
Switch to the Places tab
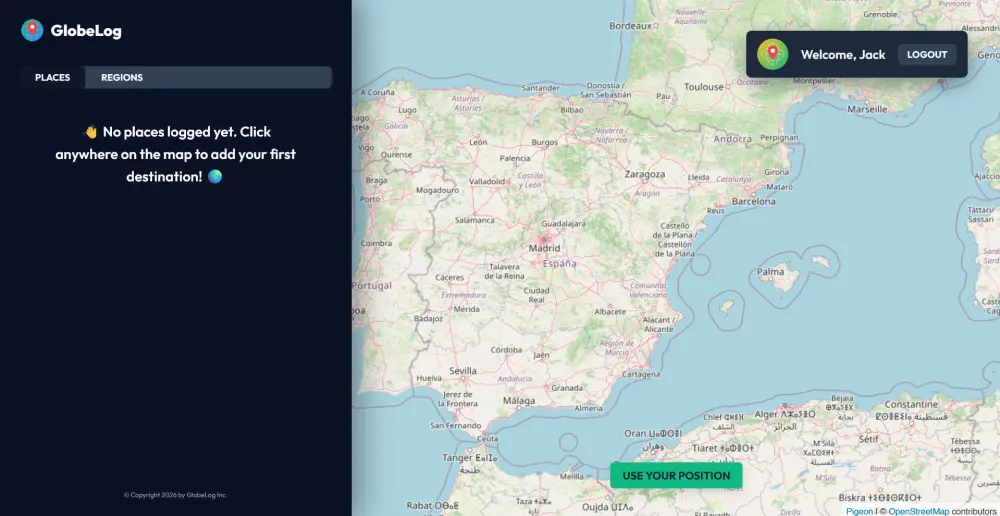(52, 77)
